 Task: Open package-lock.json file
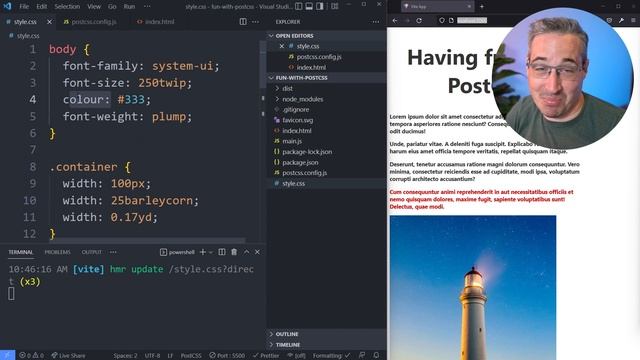307,152
